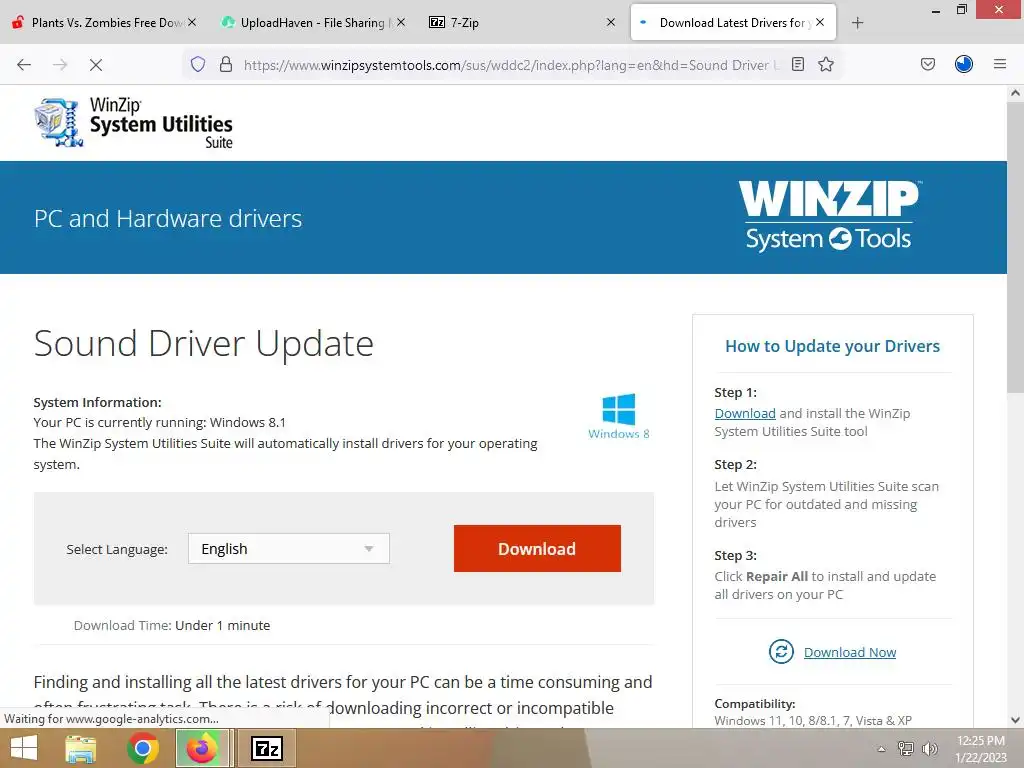Click the WinZip System Utilities Suite logo

134,123
